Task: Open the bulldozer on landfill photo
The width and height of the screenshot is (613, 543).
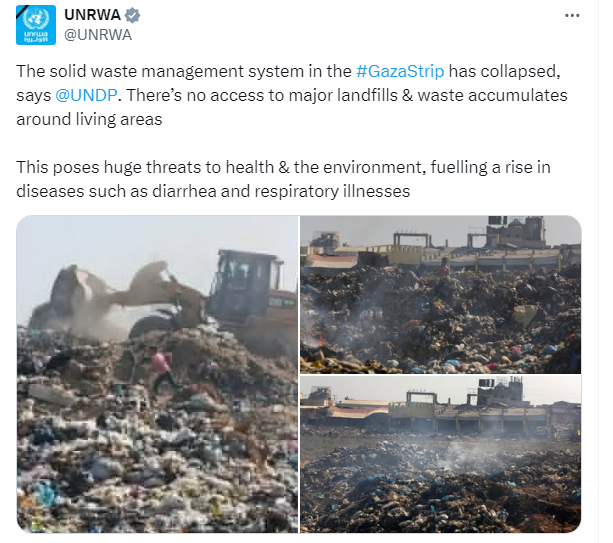Action: pos(158,374)
